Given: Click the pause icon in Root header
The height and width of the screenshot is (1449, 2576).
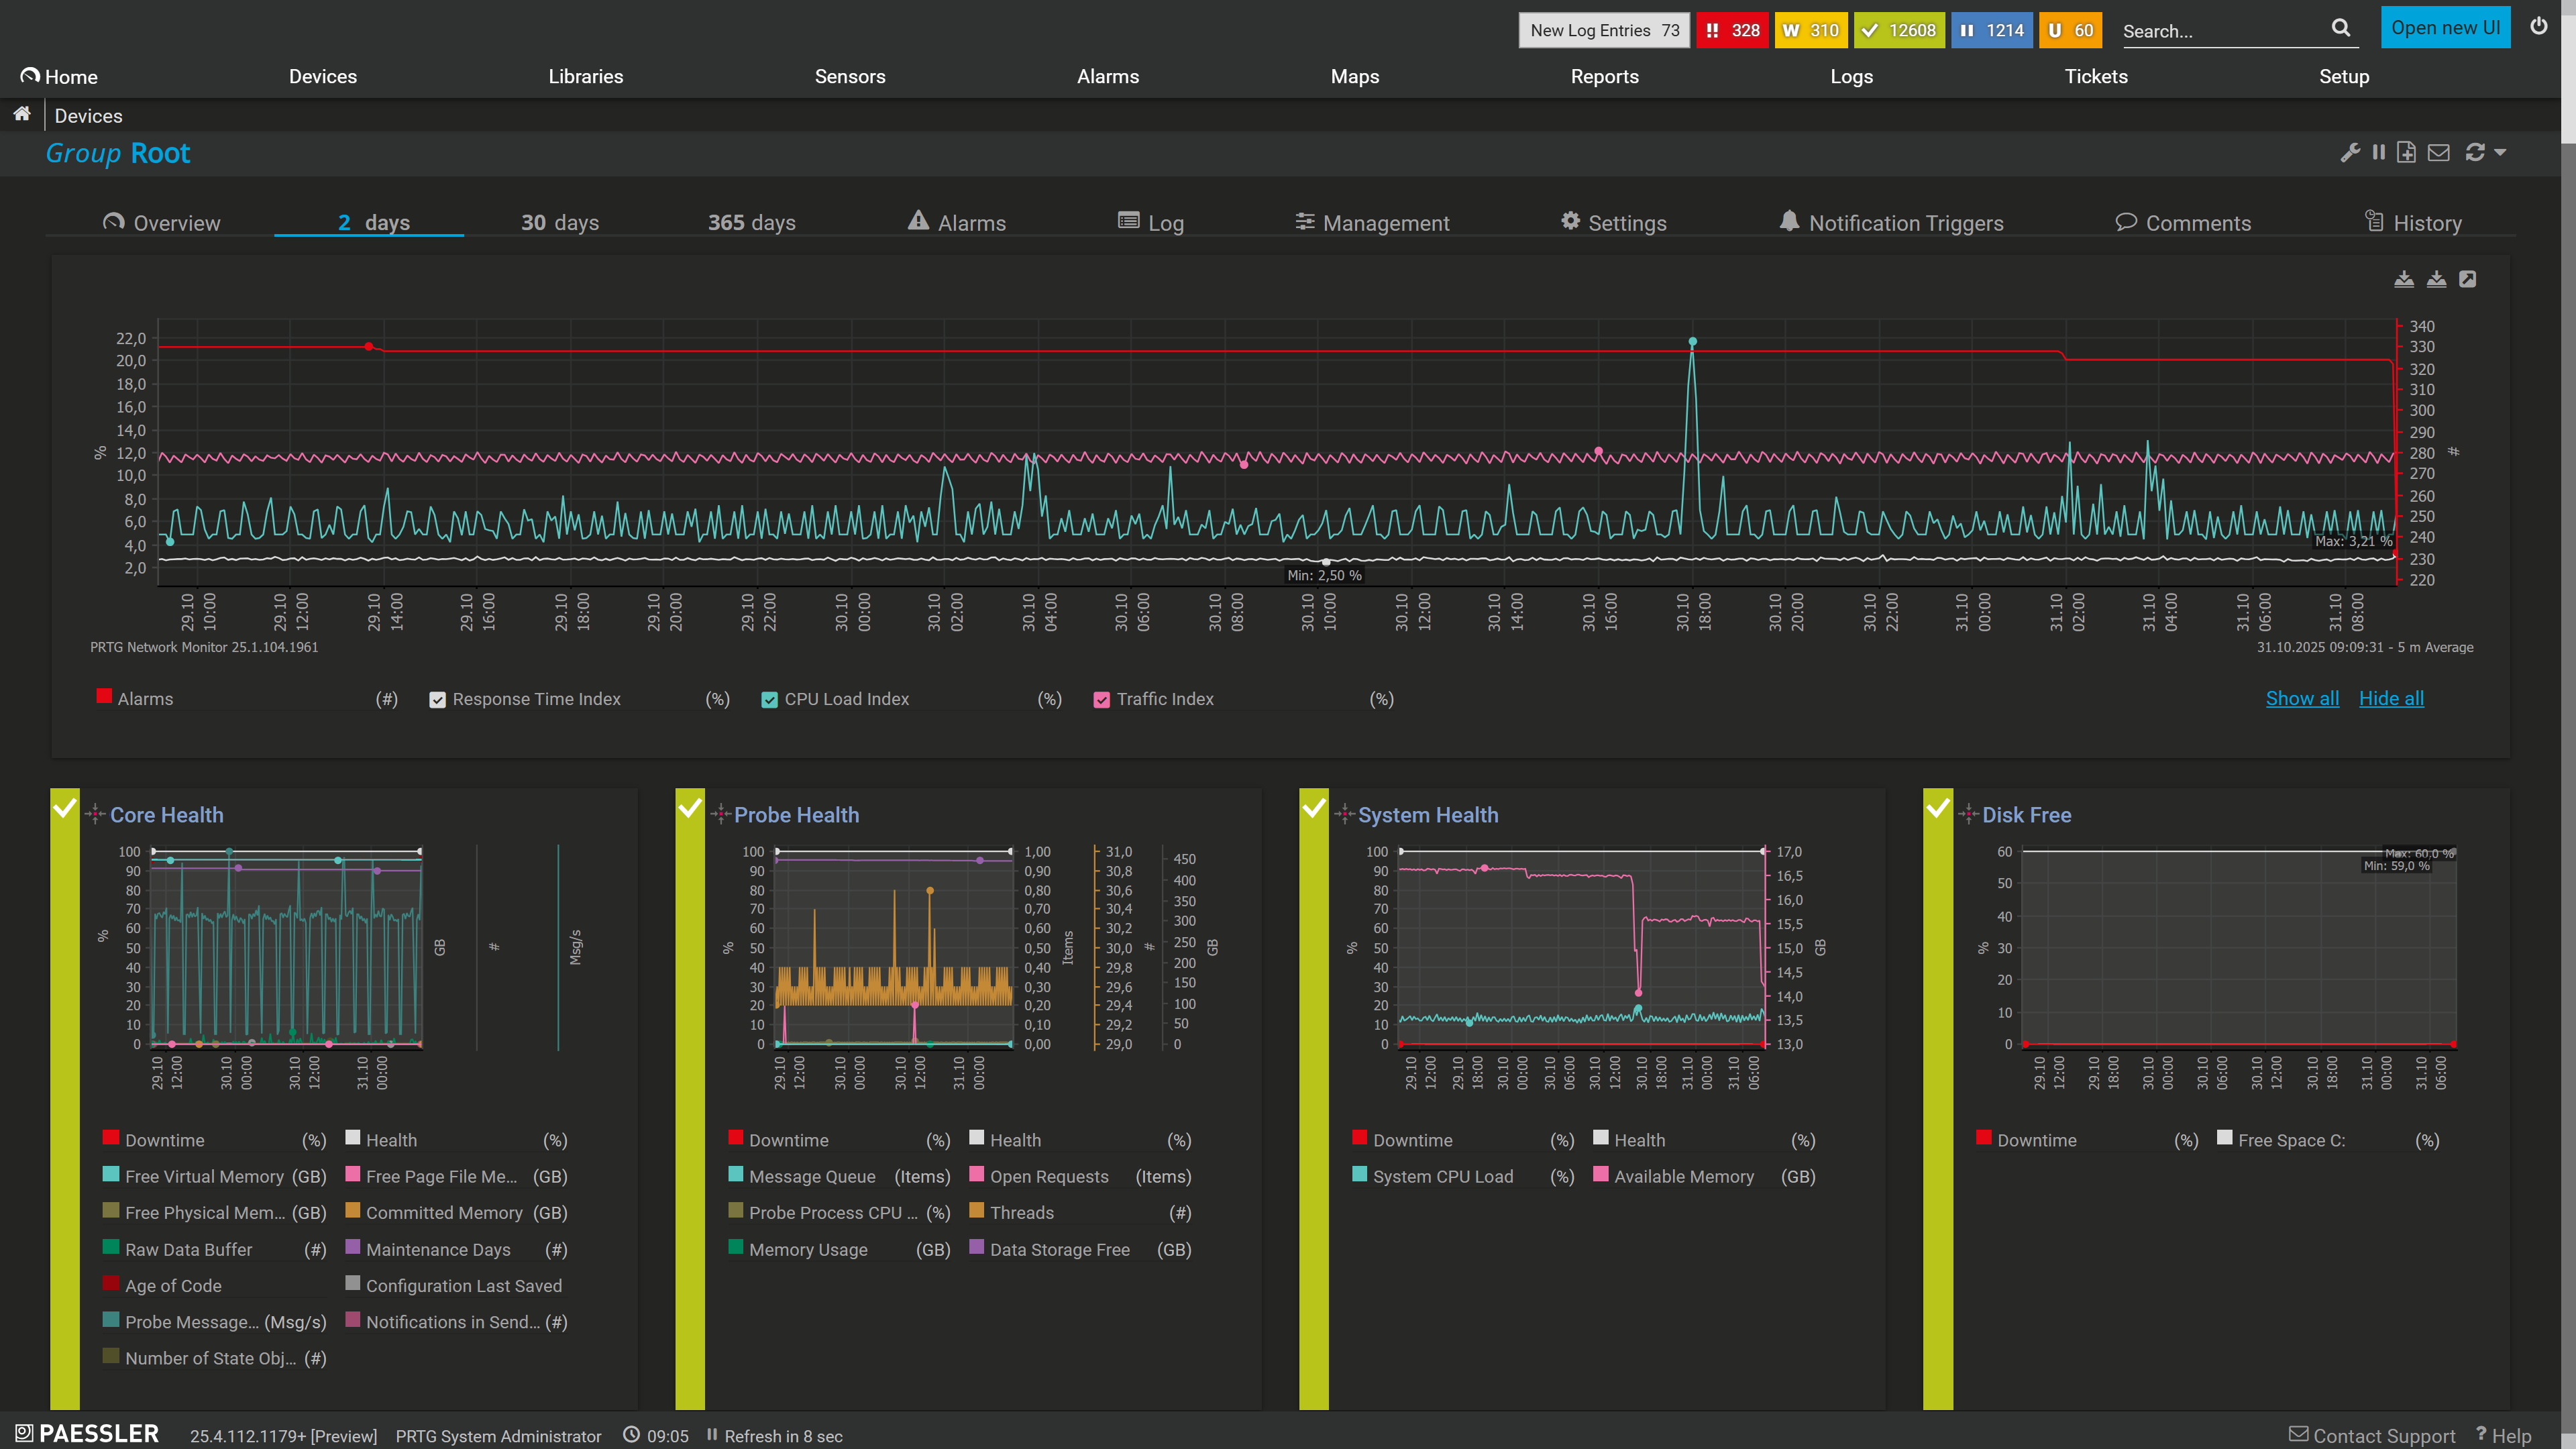Looking at the screenshot, I should 2379,152.
